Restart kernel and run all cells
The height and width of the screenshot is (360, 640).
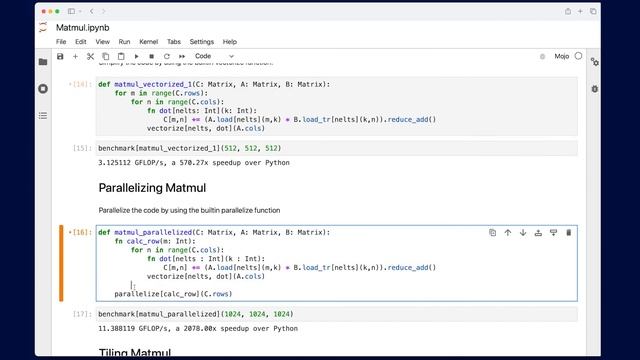[182, 56]
